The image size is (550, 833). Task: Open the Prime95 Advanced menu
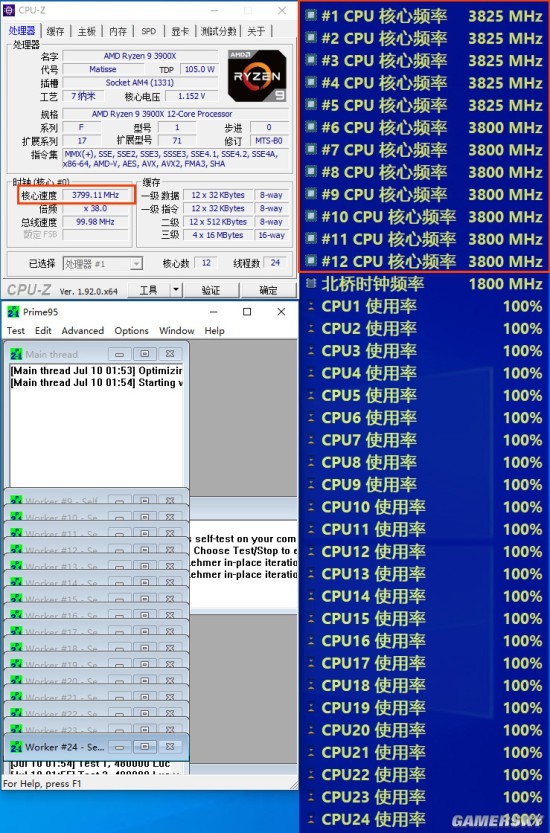[82, 330]
